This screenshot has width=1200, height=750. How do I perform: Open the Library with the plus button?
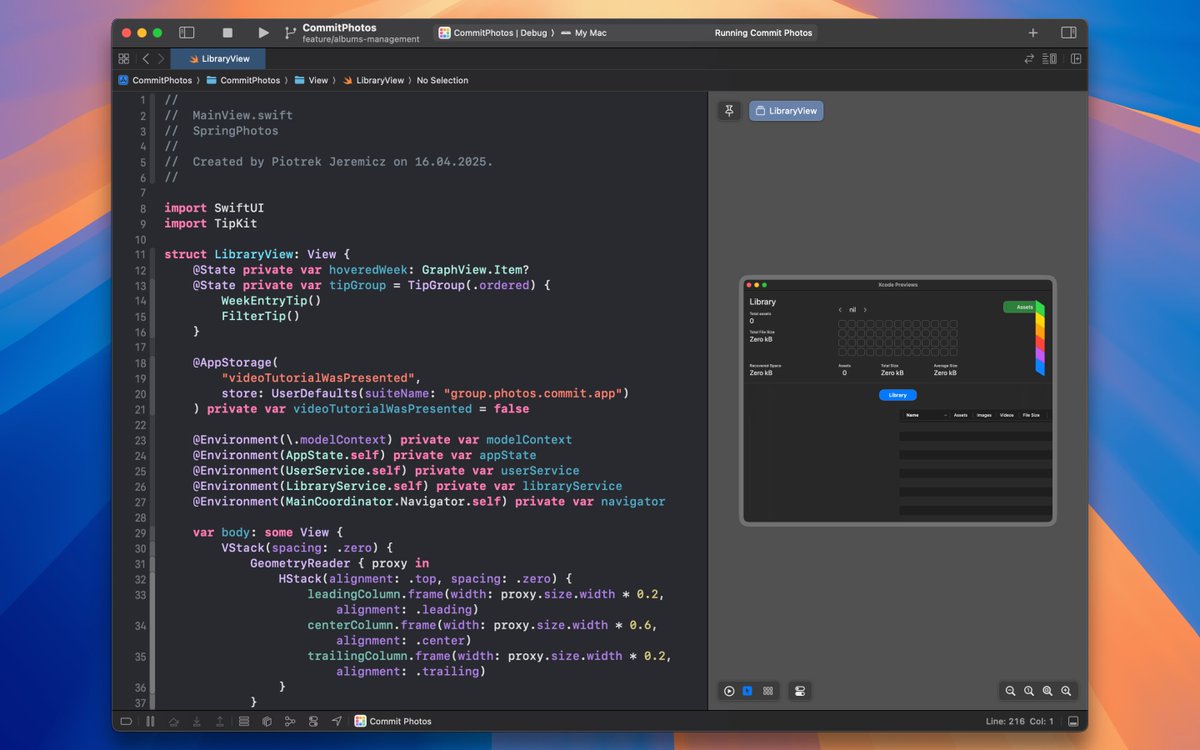1033,33
